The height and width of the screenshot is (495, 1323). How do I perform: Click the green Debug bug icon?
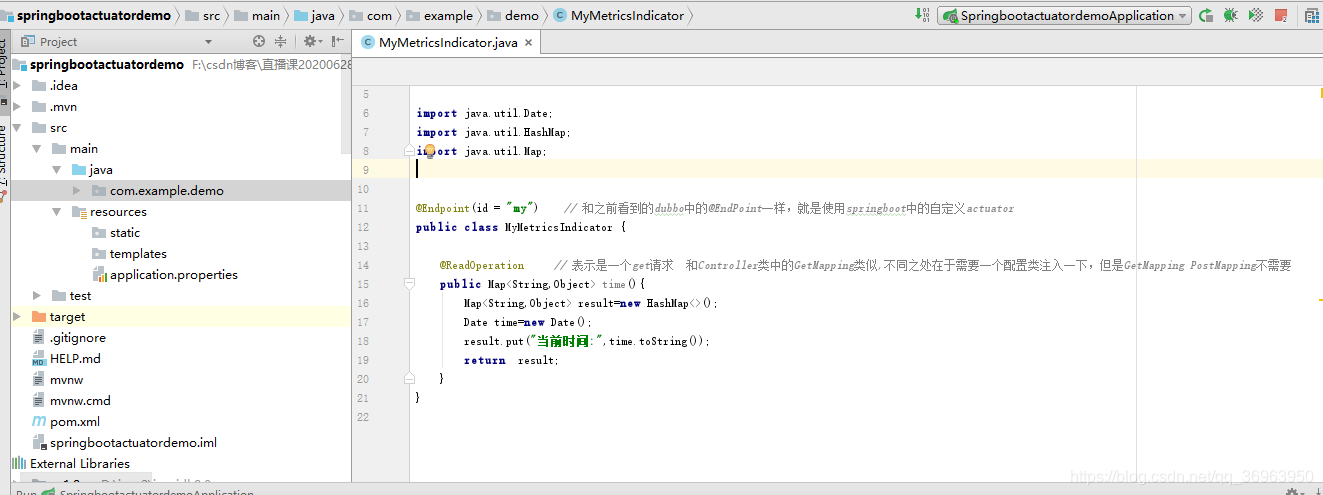pyautogui.click(x=1230, y=15)
